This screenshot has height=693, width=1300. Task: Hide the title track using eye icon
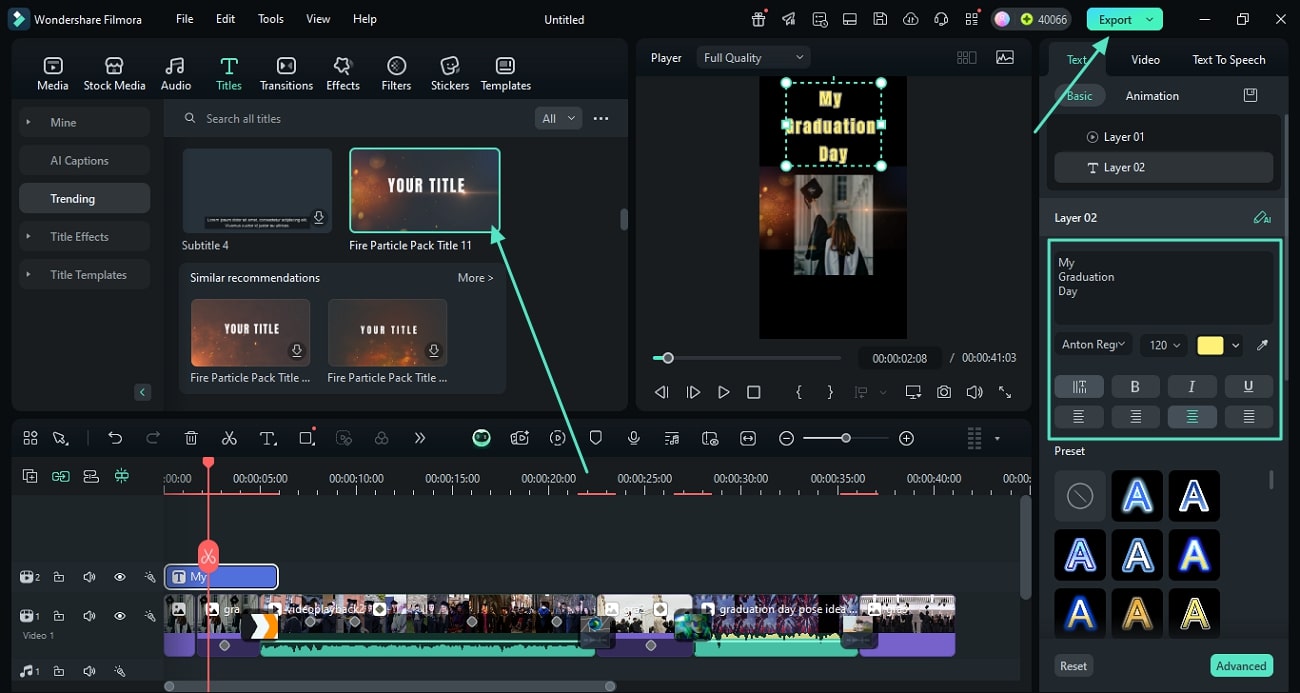pyautogui.click(x=119, y=577)
